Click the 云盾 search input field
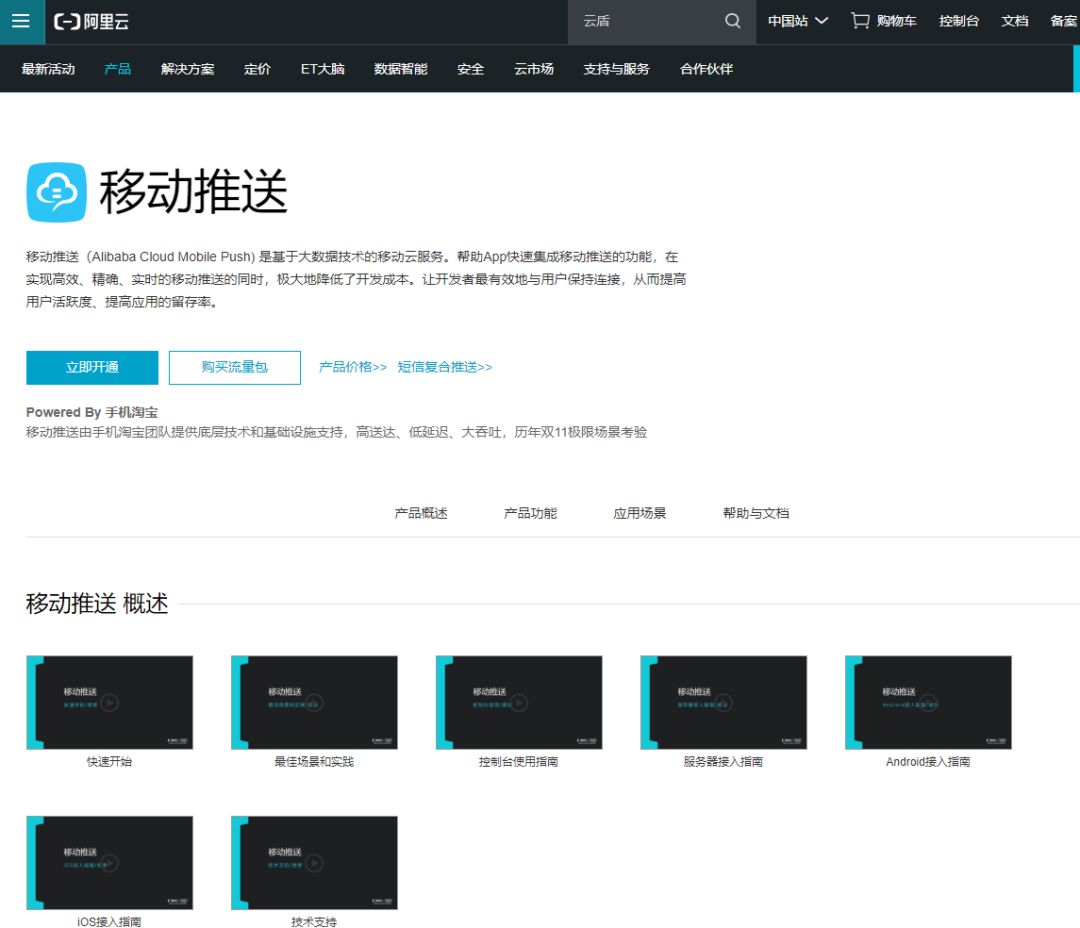Viewport: 1080px width, 928px height. [x=650, y=21]
